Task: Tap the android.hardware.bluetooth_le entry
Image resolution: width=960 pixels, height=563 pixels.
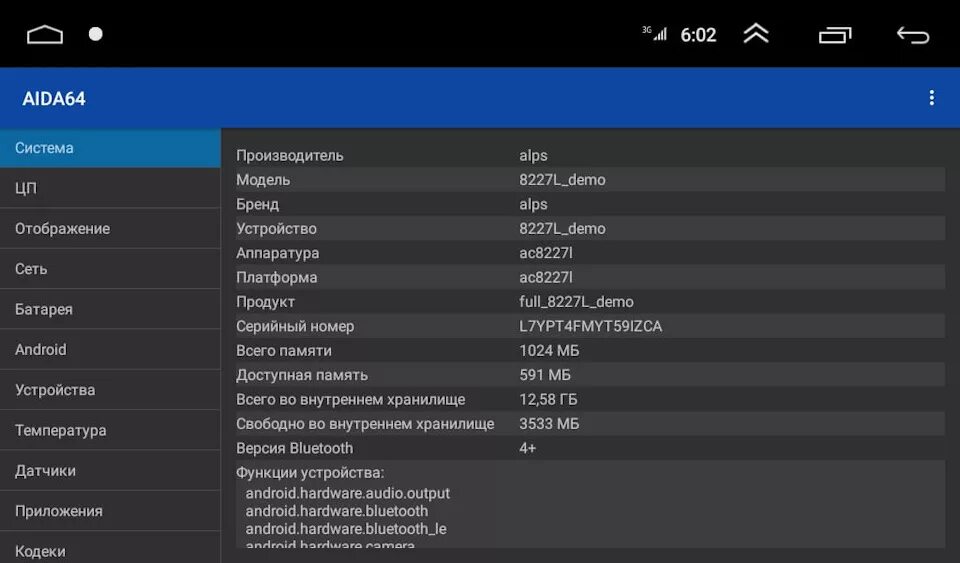Action: 346,529
